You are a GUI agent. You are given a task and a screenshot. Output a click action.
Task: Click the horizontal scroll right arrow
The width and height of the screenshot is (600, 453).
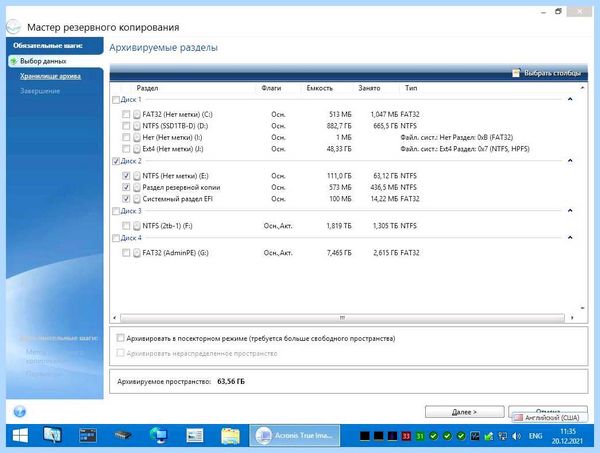point(572,318)
